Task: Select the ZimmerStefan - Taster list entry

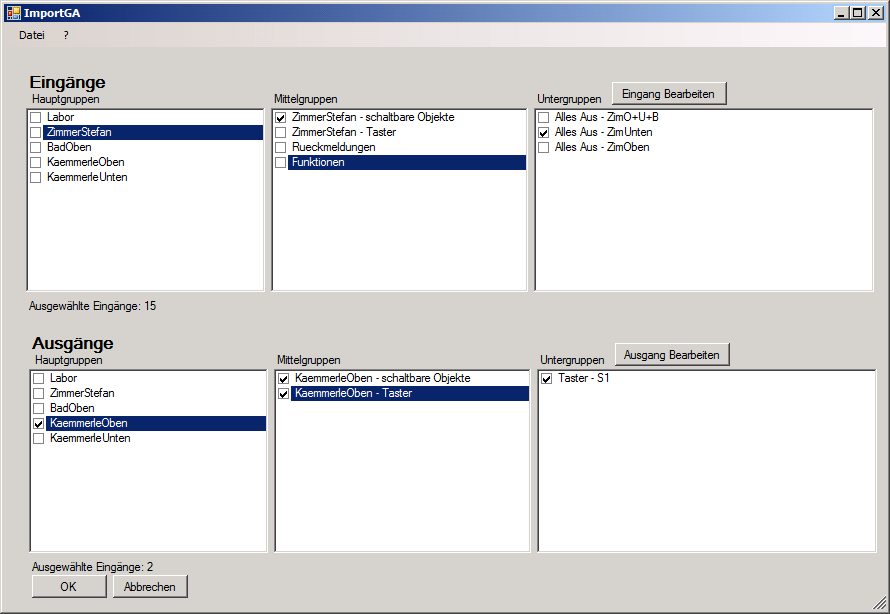Action: [343, 132]
